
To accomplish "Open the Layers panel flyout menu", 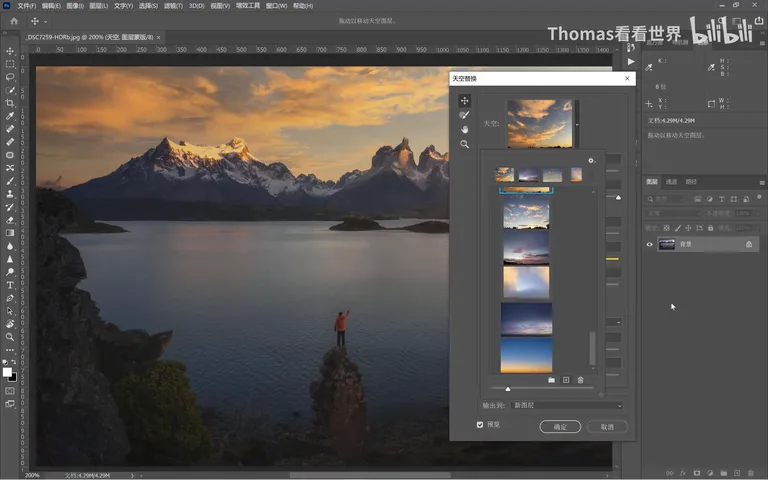I will (x=762, y=182).
